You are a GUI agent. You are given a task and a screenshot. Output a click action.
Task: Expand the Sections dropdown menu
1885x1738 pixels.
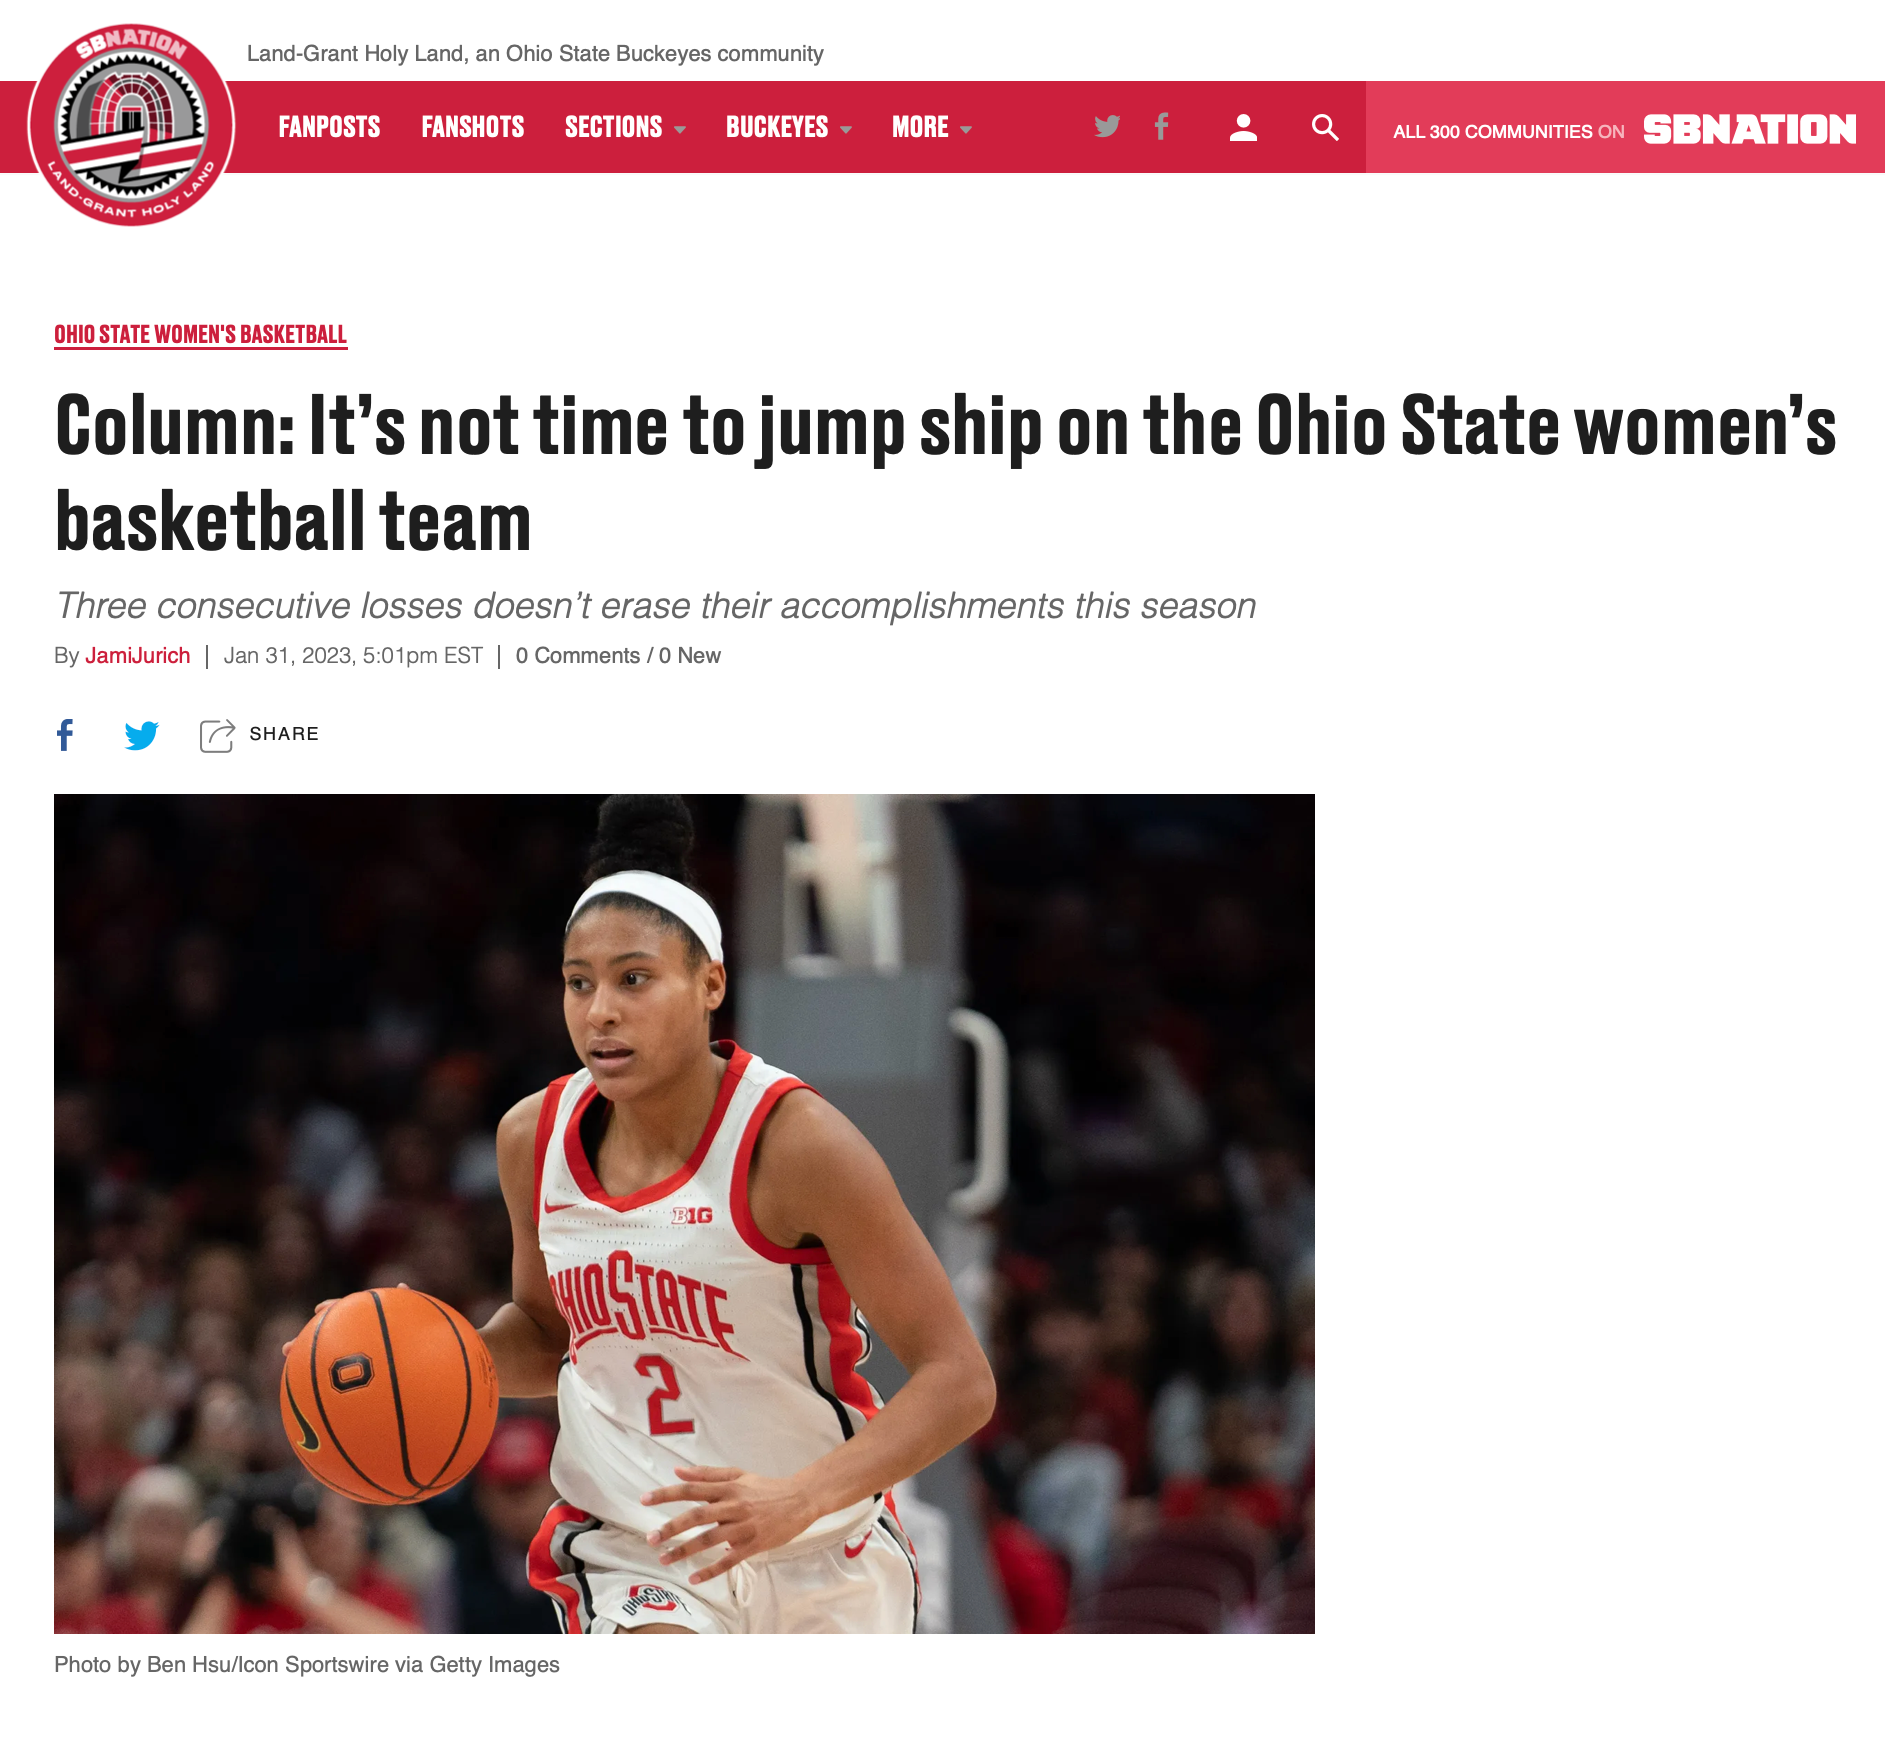click(625, 127)
